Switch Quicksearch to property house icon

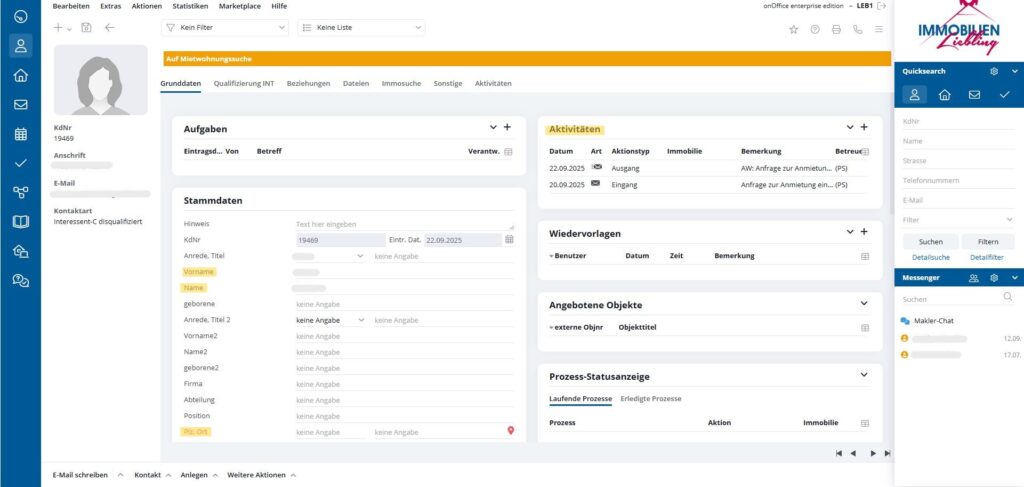944,95
